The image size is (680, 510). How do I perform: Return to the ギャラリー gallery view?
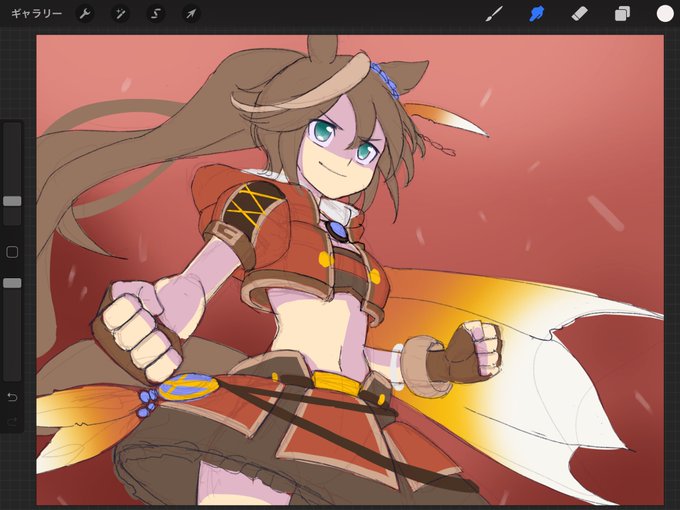pos(36,13)
